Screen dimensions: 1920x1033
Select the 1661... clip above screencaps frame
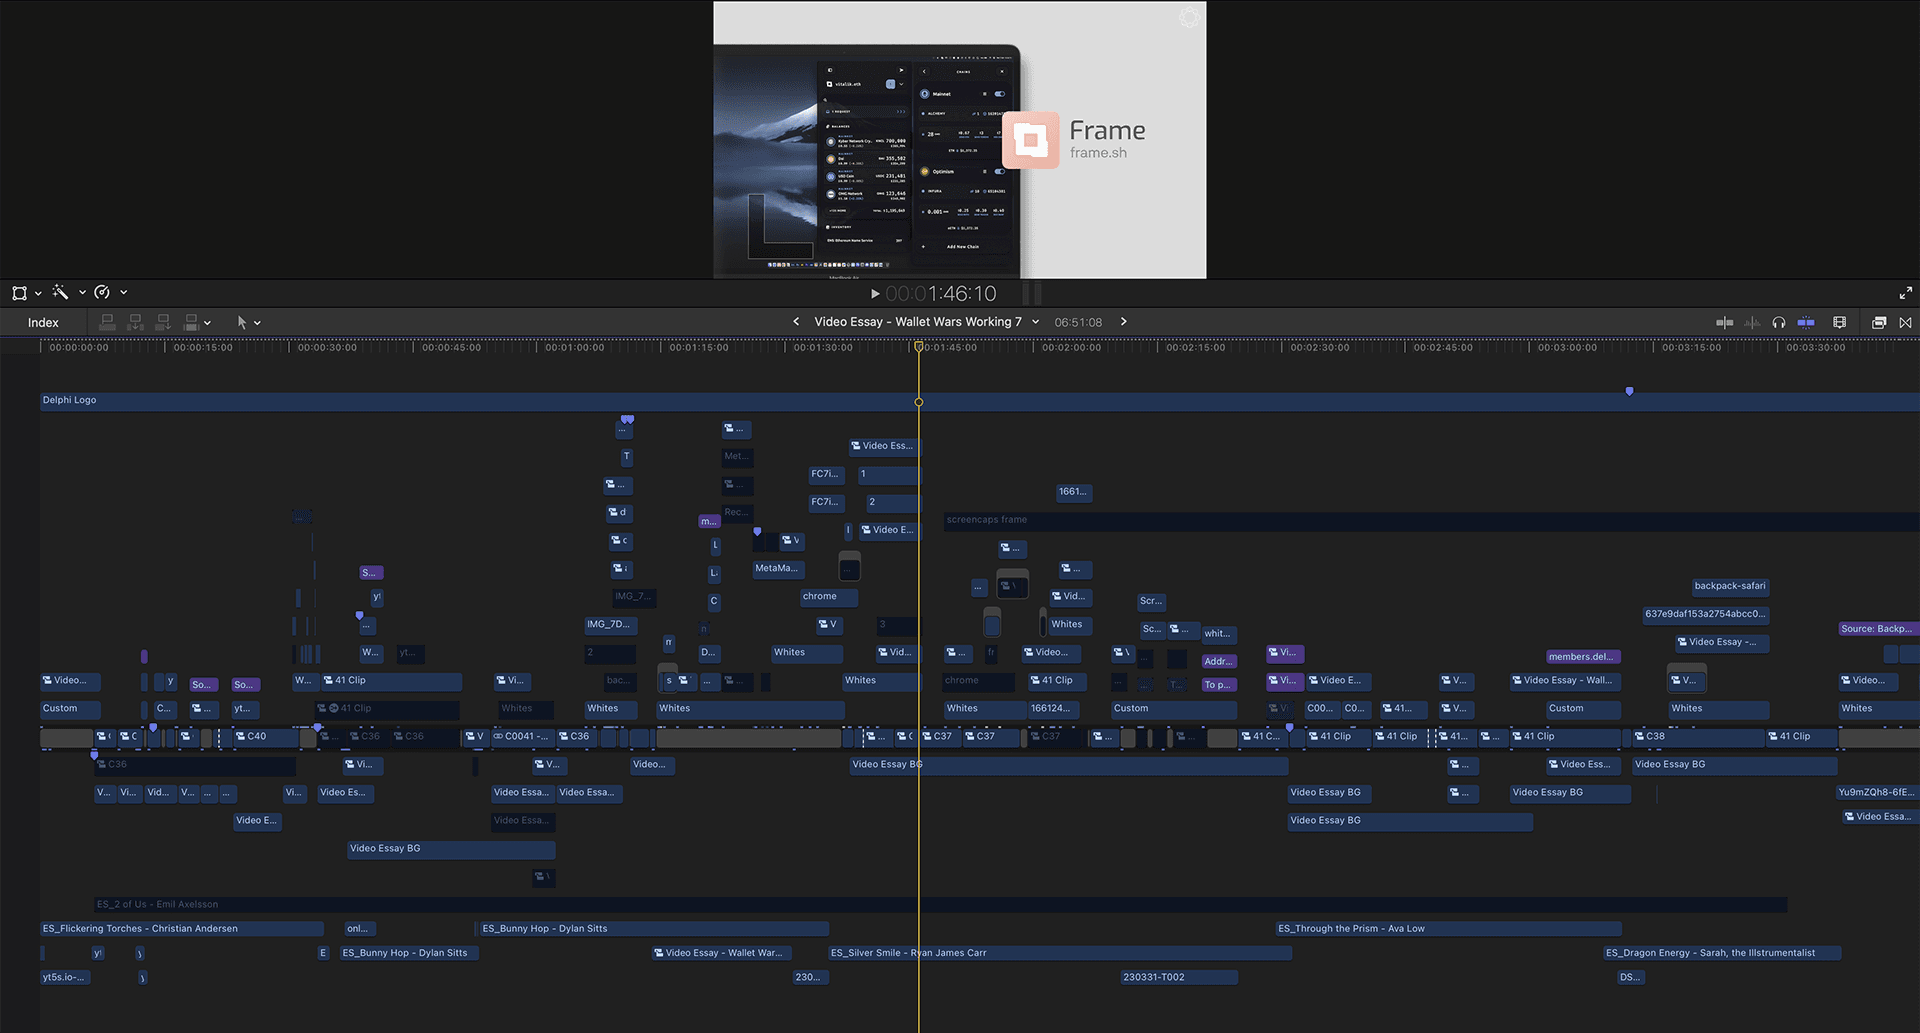1074,492
